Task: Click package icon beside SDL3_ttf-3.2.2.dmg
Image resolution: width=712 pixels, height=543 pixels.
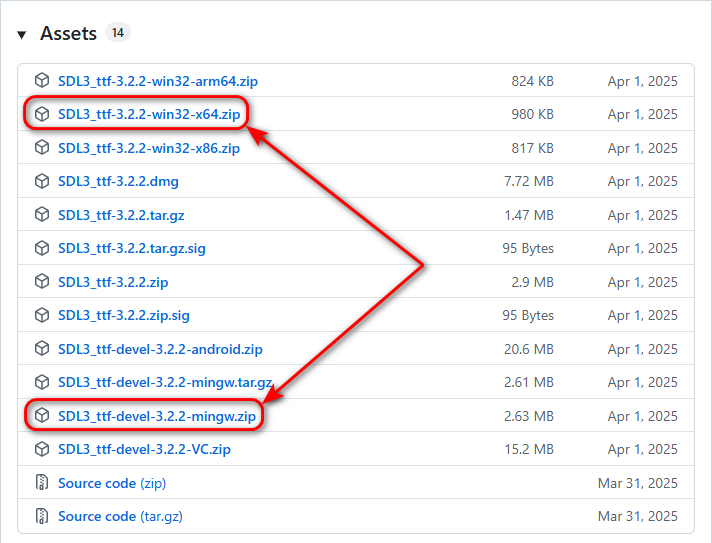Action: click(42, 181)
